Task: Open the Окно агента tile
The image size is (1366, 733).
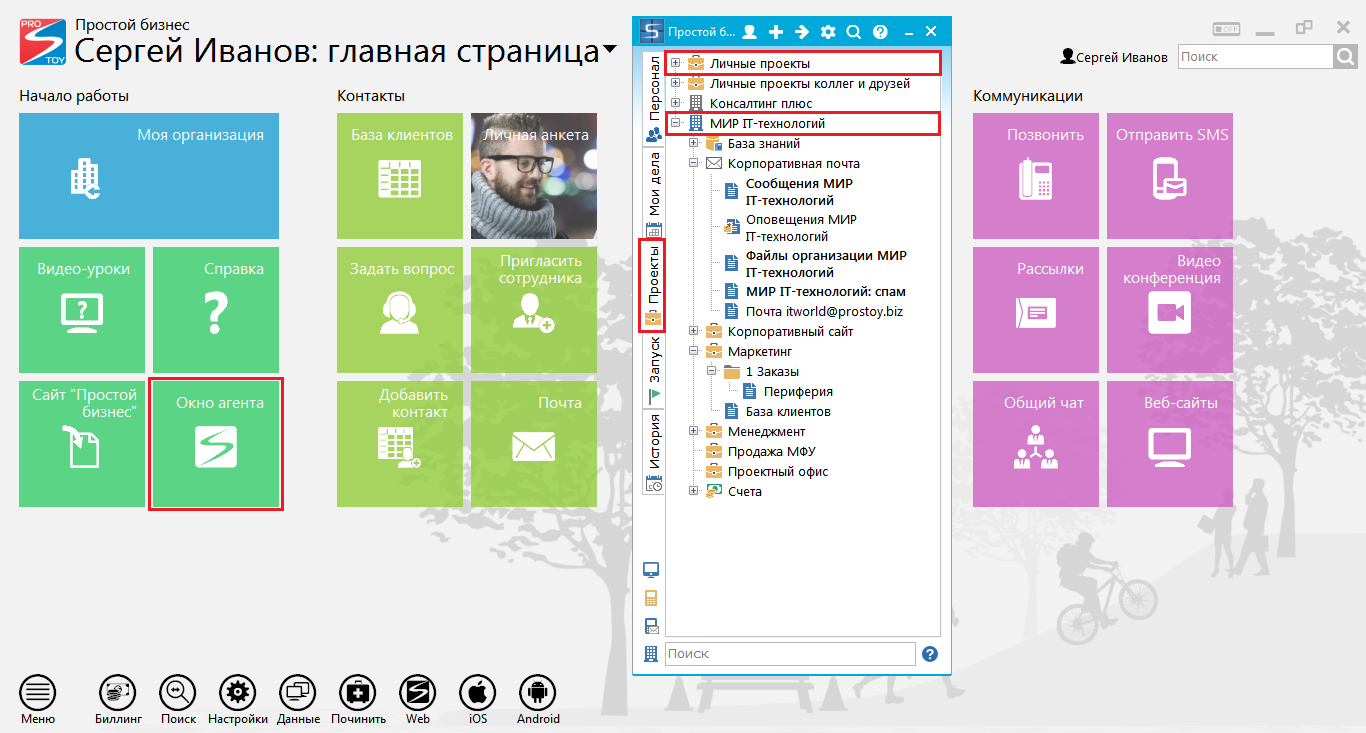Action: [216, 444]
